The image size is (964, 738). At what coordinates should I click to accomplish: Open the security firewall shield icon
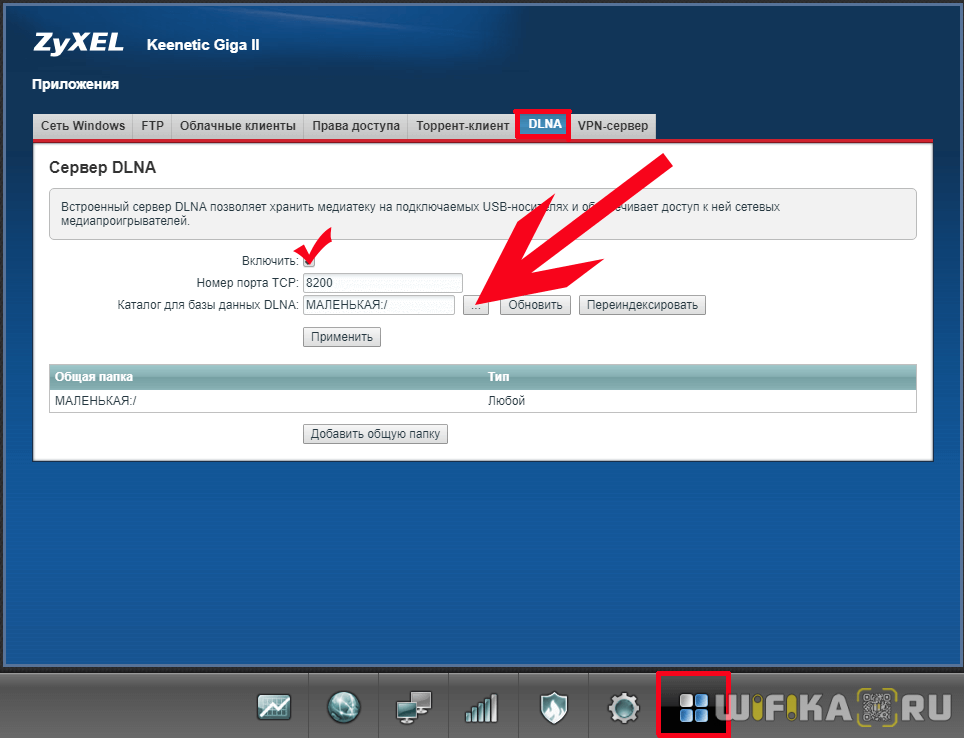(x=554, y=707)
